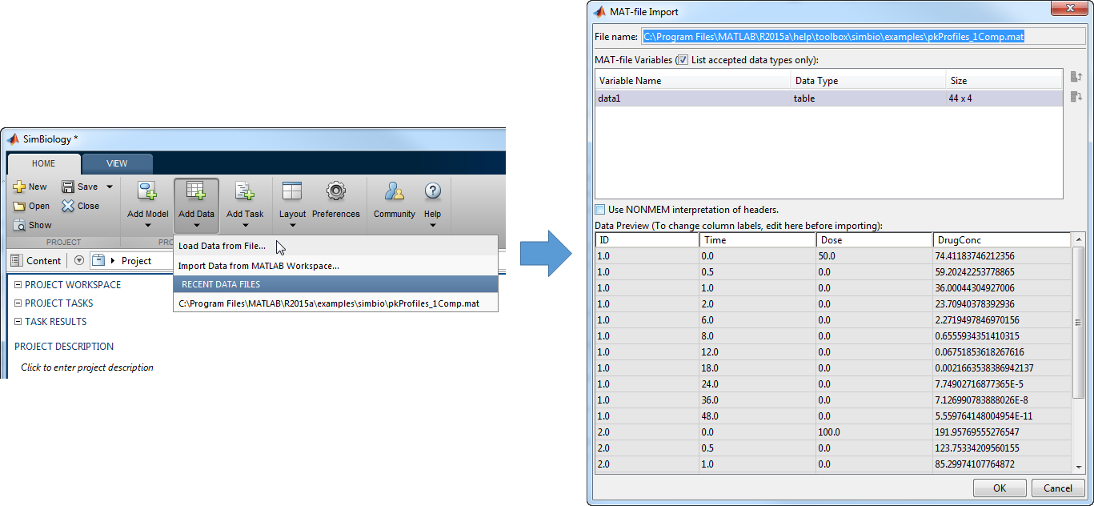Open the Add Data dropdown arrow
The height and width of the screenshot is (506, 1094).
click(x=197, y=225)
